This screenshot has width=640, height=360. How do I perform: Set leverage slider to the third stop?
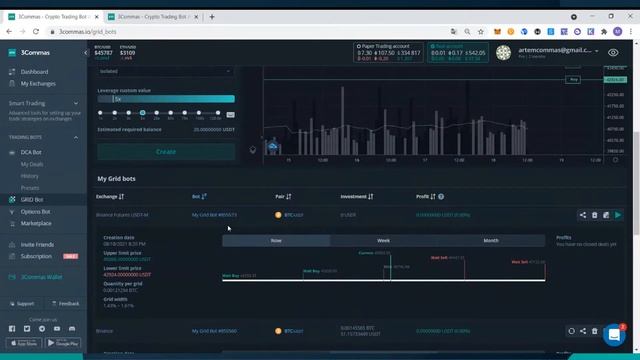click(129, 113)
